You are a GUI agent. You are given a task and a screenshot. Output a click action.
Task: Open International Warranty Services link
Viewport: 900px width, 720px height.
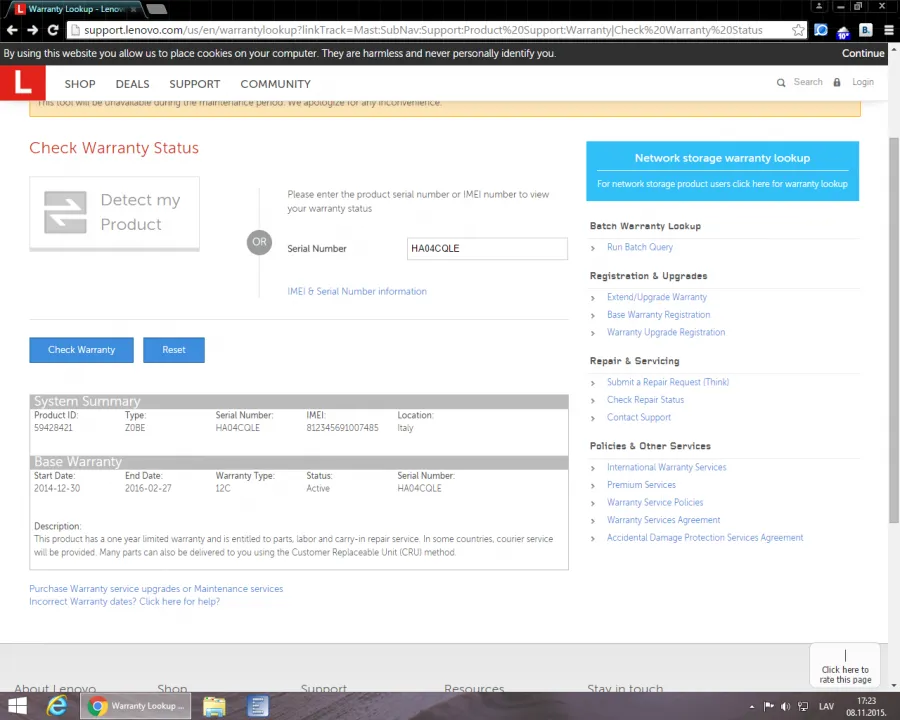coord(666,467)
